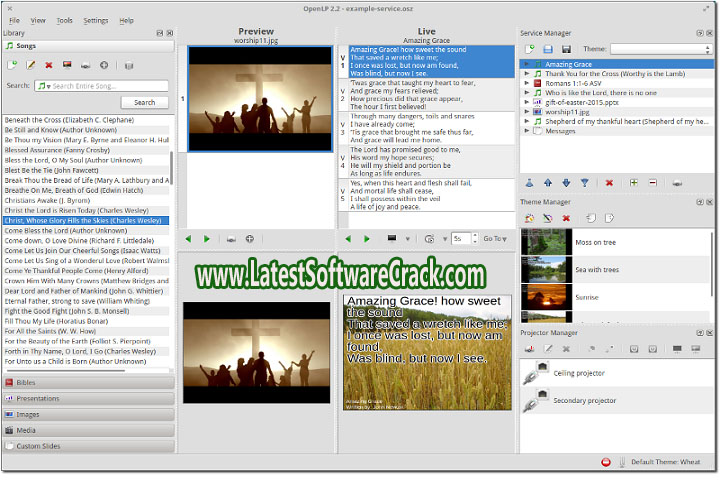The width and height of the screenshot is (720, 480).
Task: Save the current service
Action: 566,49
